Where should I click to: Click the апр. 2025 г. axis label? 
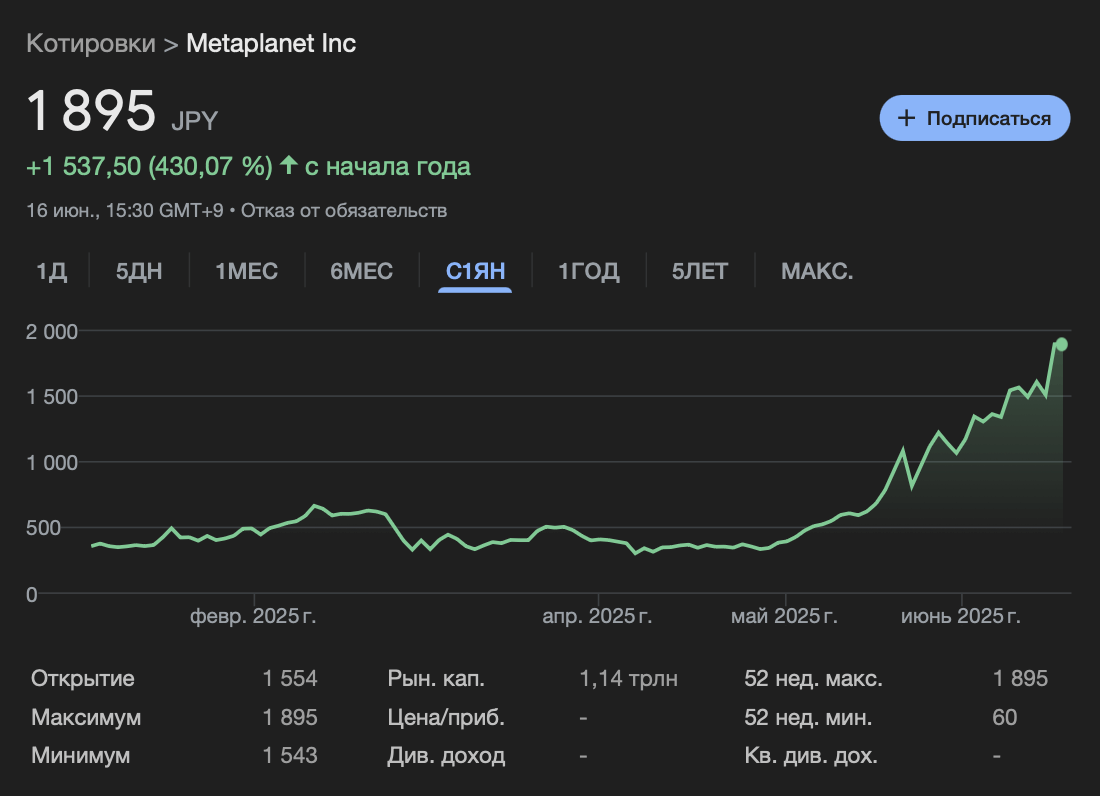point(597,616)
